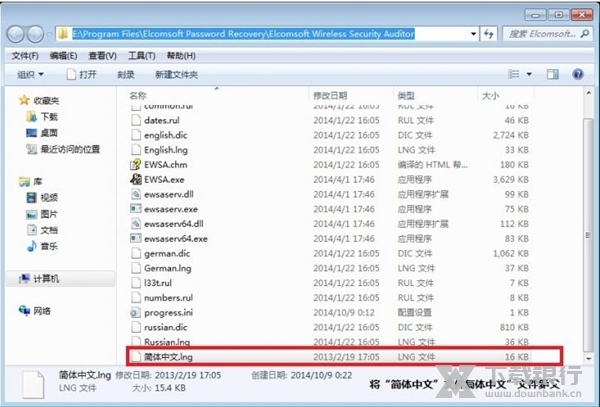Screen dimensions: 600x407
Task: Click the ewsaserv.dll file icon
Action: coord(136,194)
